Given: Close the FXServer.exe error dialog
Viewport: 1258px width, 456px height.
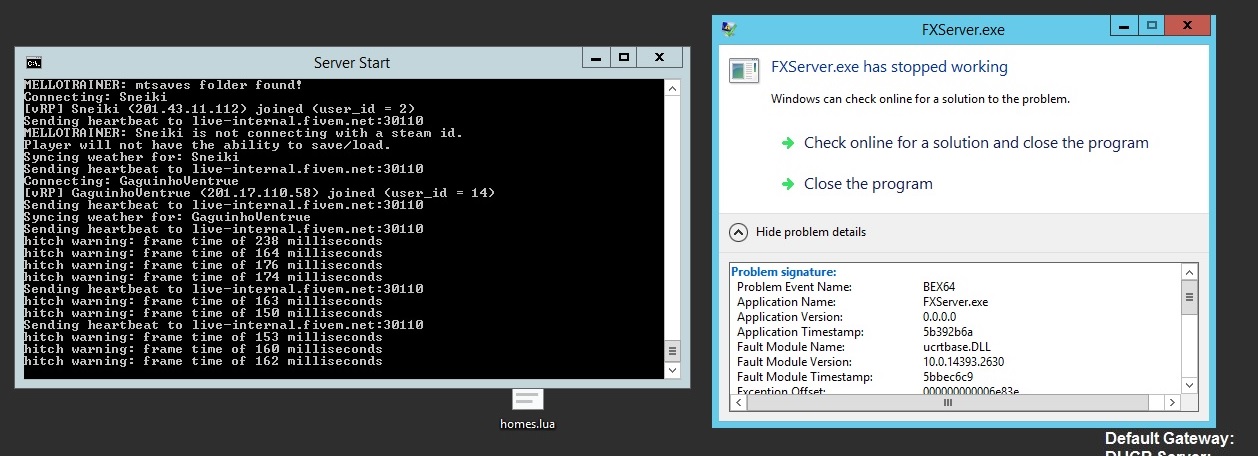Looking at the screenshot, I should (x=1183, y=26).
